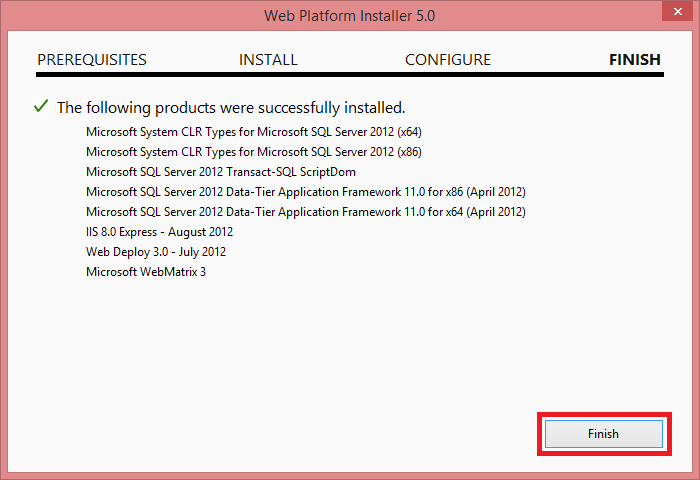Click 'The following products were successfully installed.' text
Image resolution: width=700 pixels, height=480 pixels.
(x=231, y=108)
